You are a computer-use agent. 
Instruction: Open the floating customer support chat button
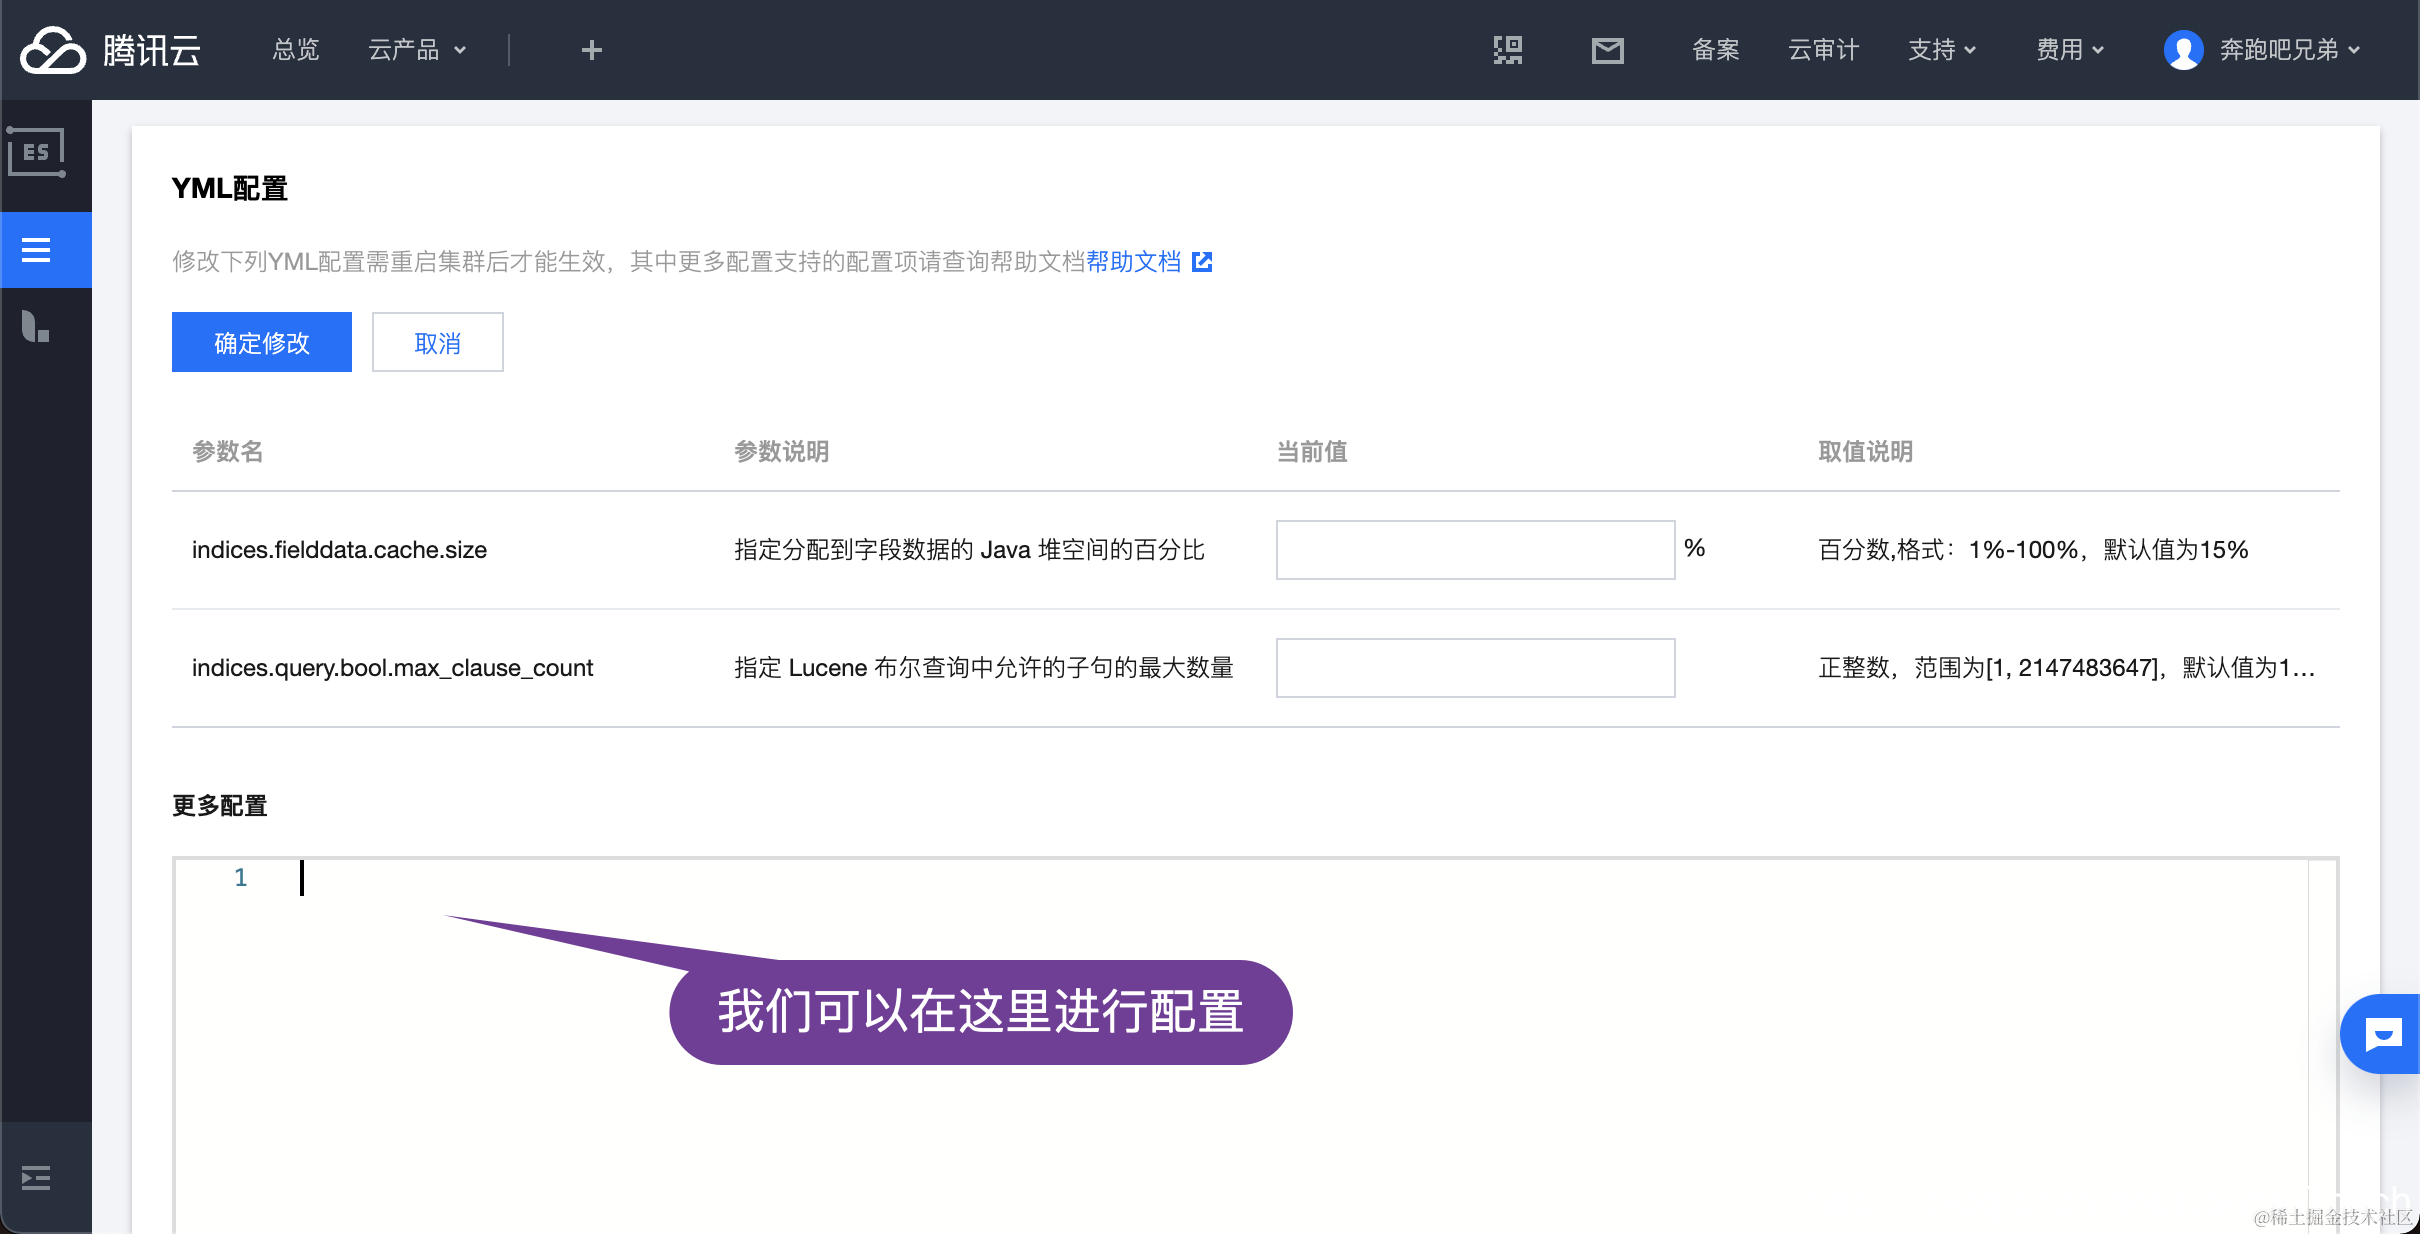[x=2382, y=1034]
